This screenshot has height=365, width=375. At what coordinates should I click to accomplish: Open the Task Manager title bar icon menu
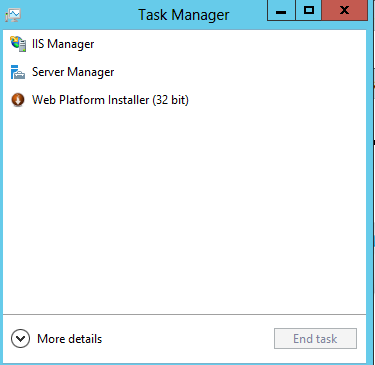pos(13,15)
